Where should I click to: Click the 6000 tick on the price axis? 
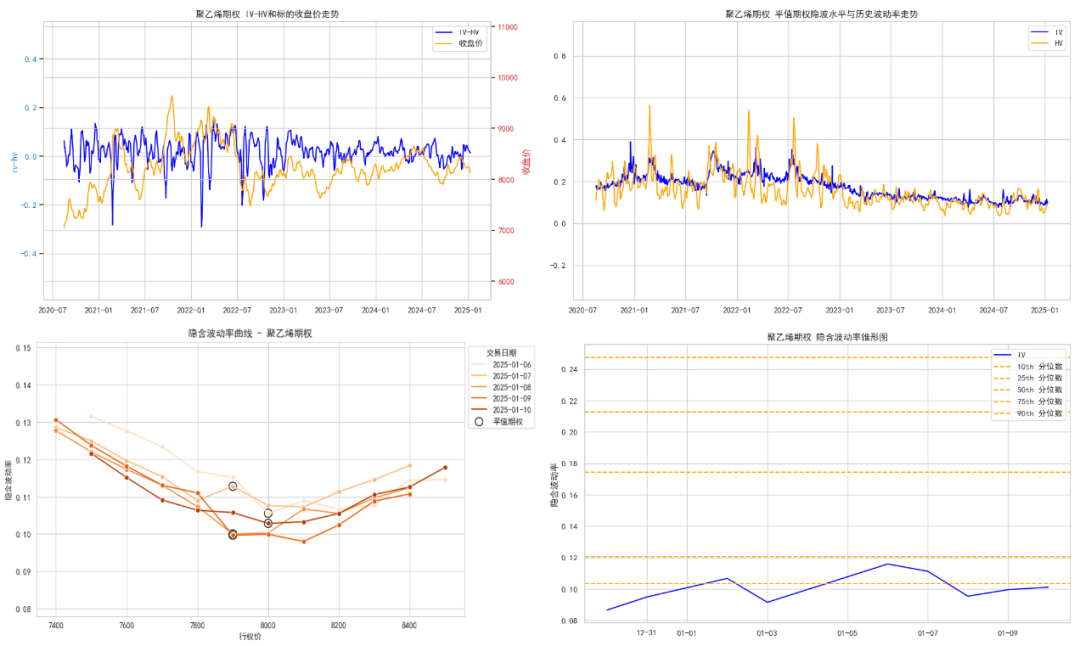506,282
